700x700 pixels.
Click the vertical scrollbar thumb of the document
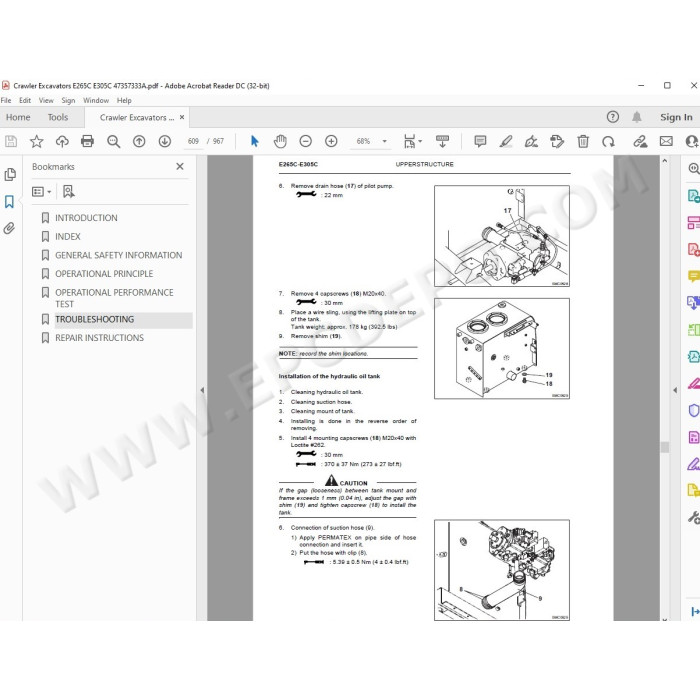point(665,447)
